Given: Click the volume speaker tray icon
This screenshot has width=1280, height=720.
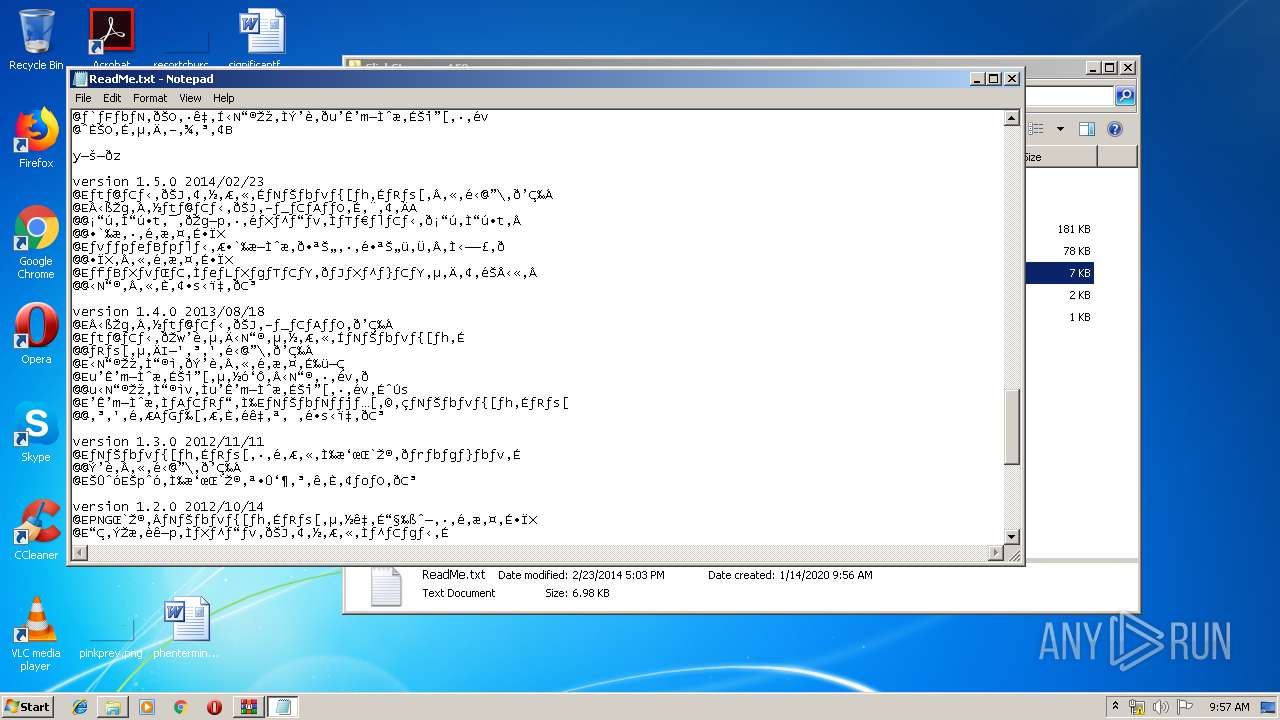Looking at the screenshot, I should [x=1162, y=707].
